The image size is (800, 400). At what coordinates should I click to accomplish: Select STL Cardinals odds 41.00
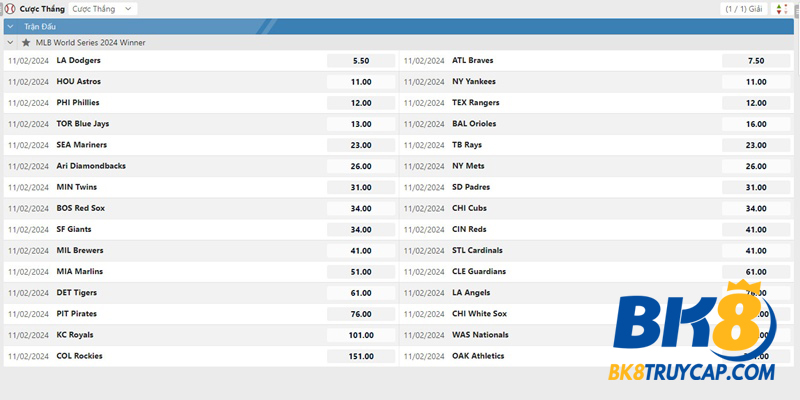[756, 251]
